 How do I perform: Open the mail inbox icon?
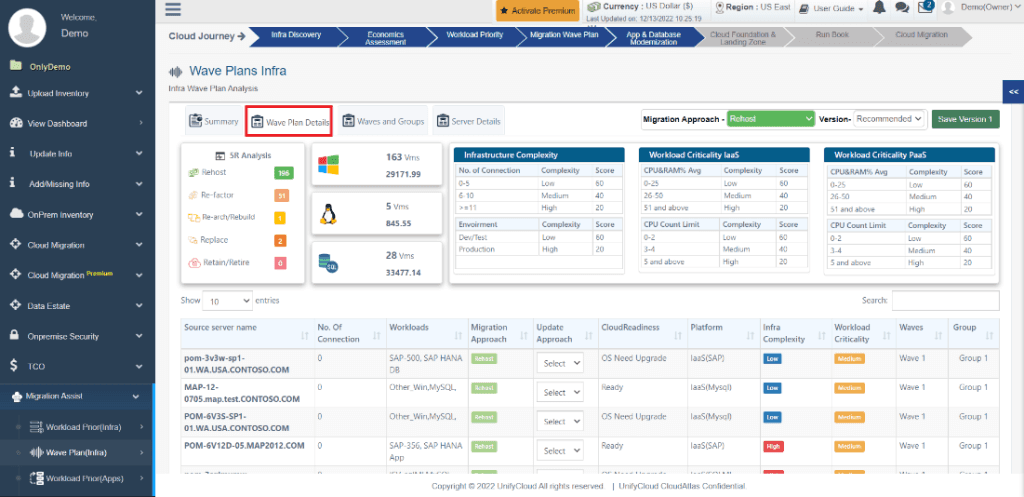point(925,8)
